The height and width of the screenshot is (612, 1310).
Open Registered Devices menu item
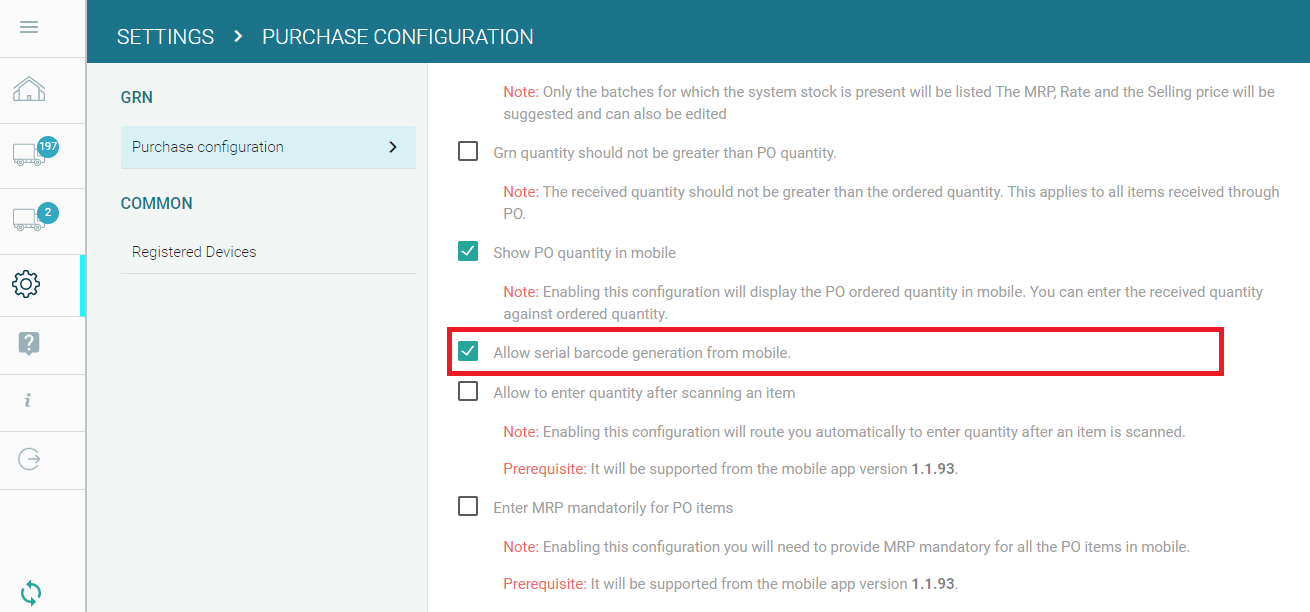(194, 252)
